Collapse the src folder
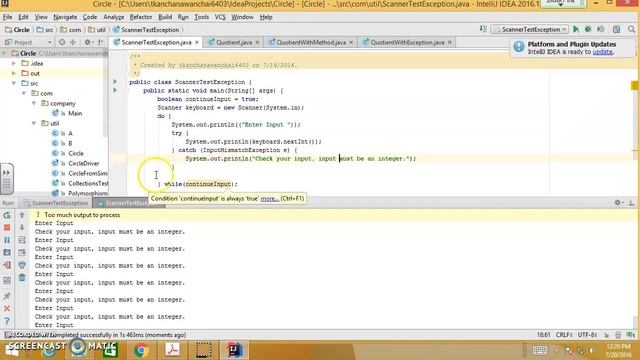Screen dimensions: 640x360 pyautogui.click(x=14, y=83)
